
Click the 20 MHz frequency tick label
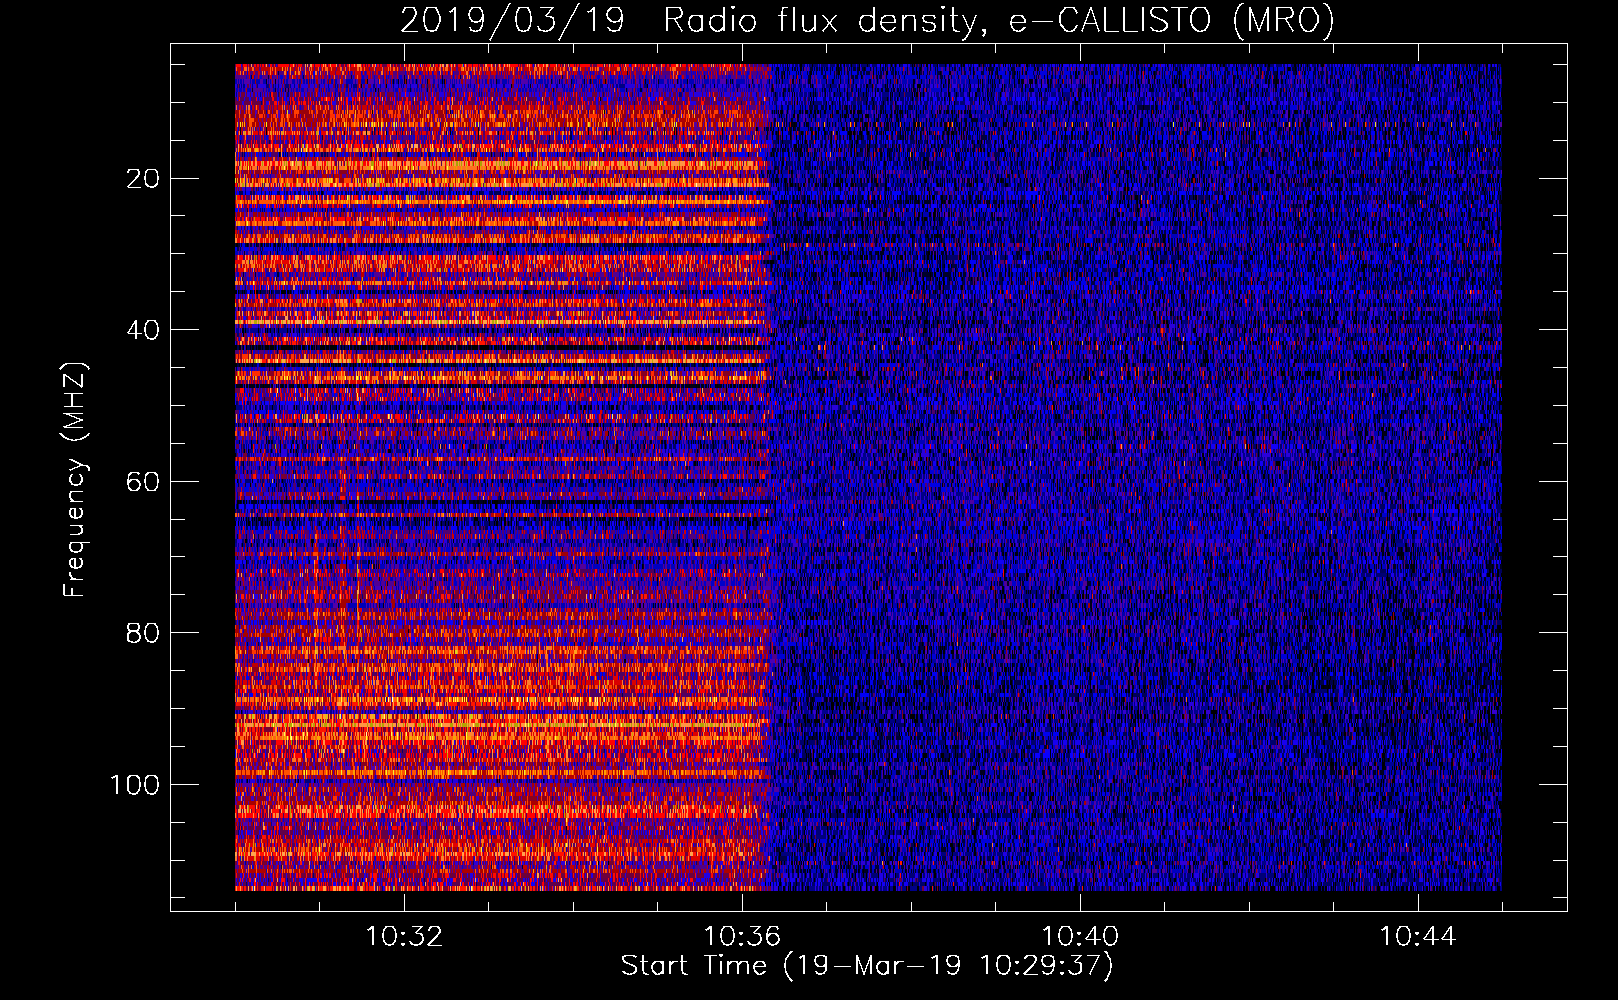pos(144,179)
